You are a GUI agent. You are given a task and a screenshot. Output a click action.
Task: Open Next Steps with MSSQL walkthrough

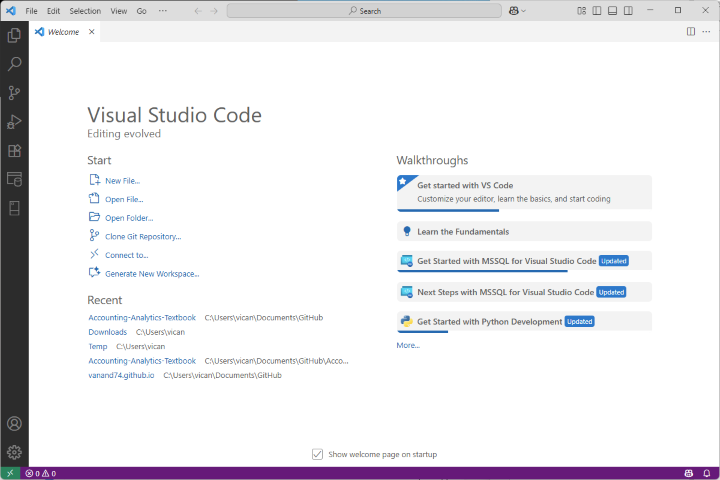(524, 292)
